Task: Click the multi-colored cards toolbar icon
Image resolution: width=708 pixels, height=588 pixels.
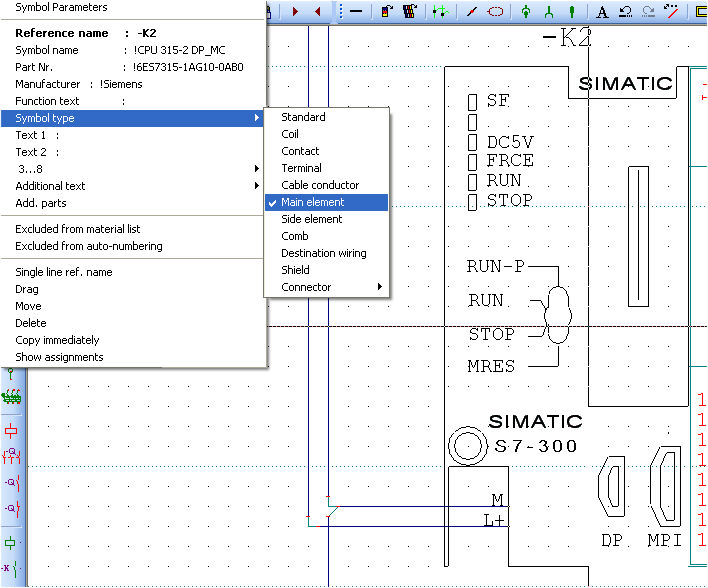Action: coord(410,11)
